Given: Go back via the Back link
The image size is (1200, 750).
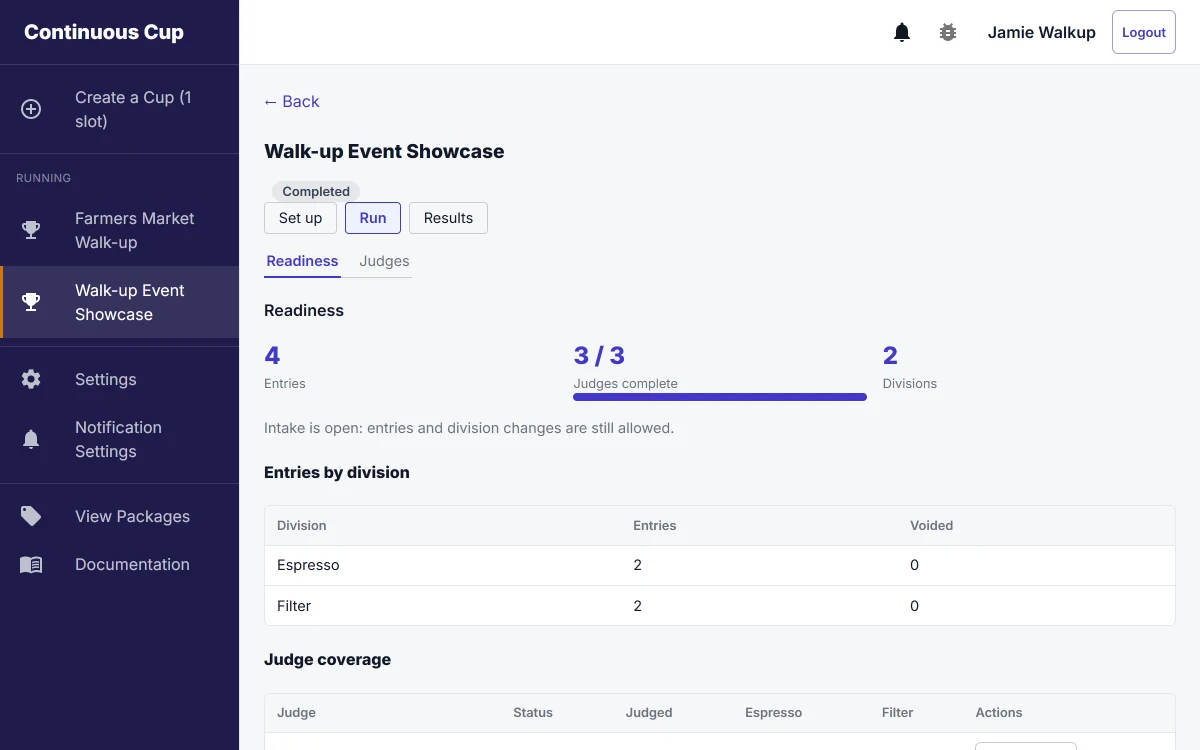Looking at the screenshot, I should [291, 101].
